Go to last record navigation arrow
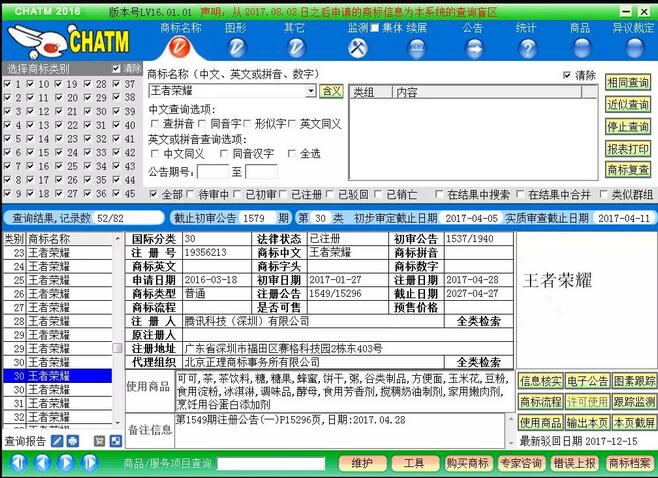The image size is (658, 478). [89, 463]
